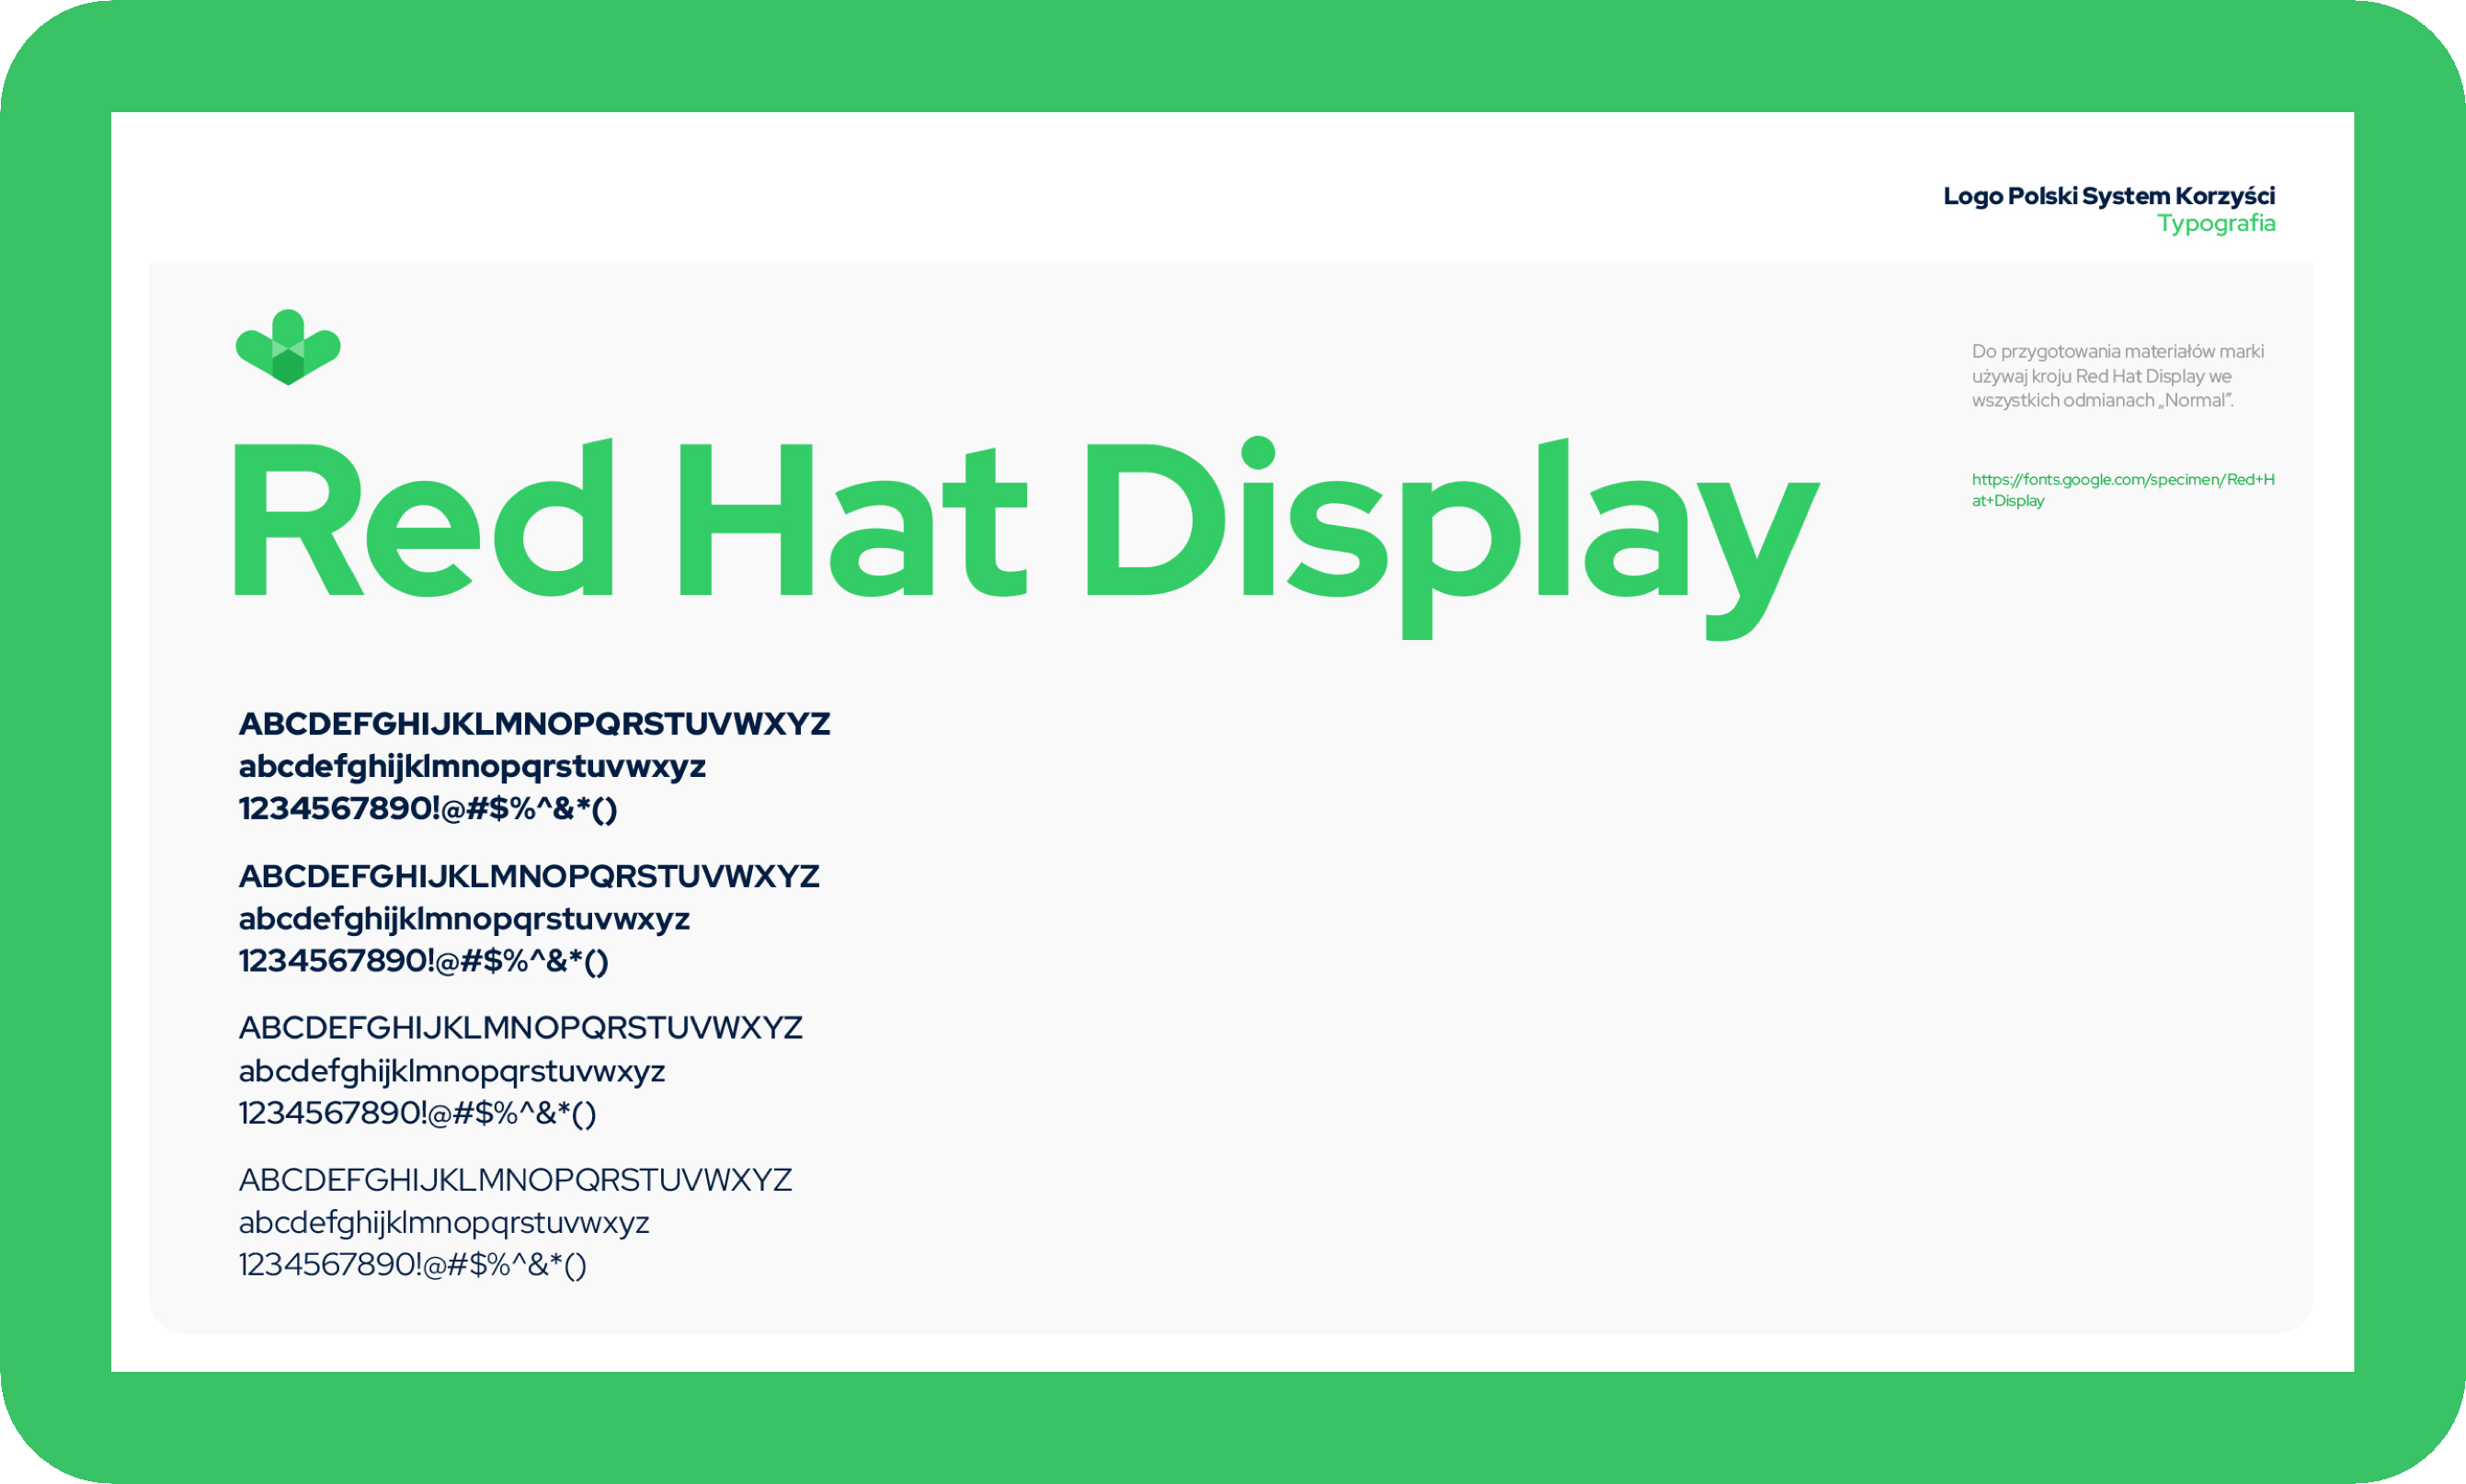This screenshot has height=1484, width=2466.
Task: Click the boldest numbers and symbols line
Action: 427,809
